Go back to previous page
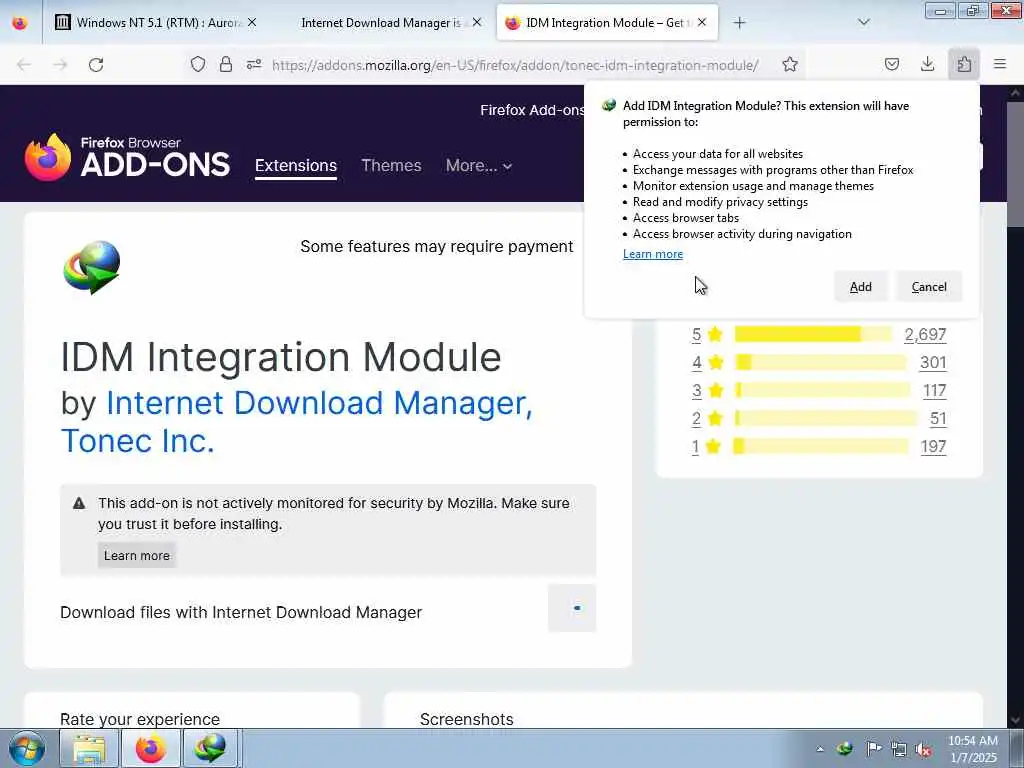Viewport: 1024px width, 768px height. 24,65
